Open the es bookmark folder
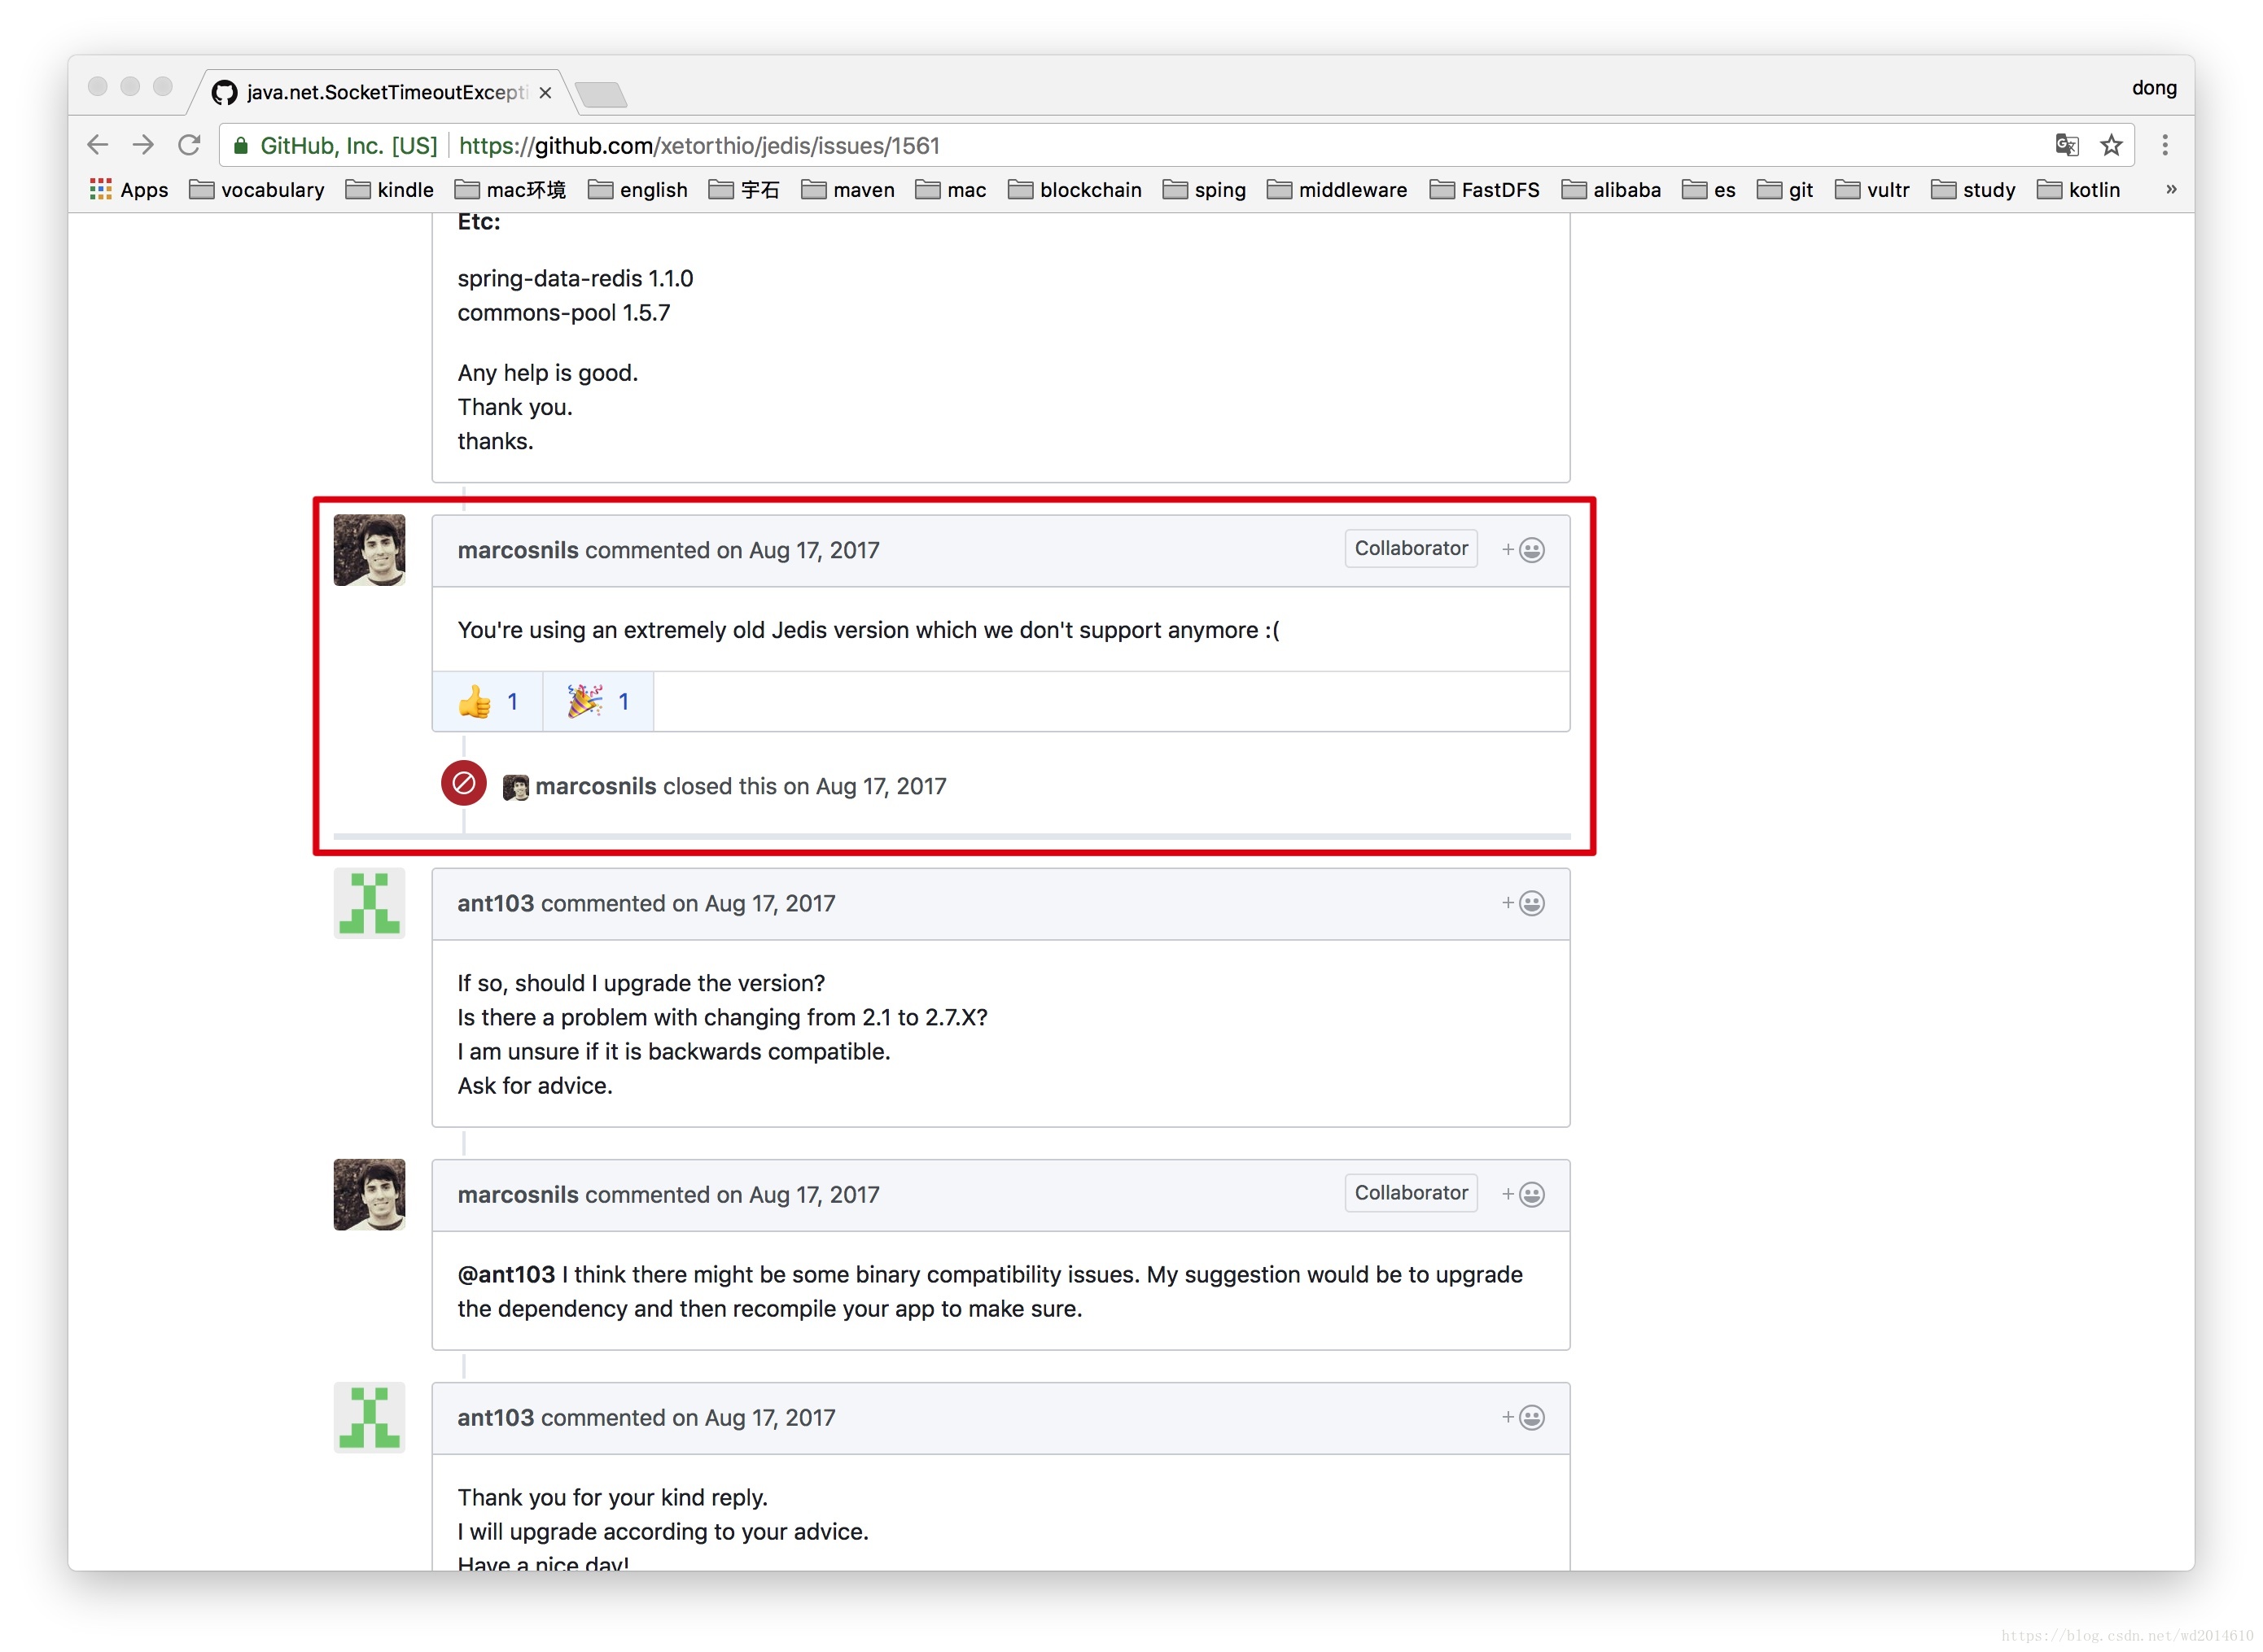This screenshot has height=1652, width=2263. 1709,190
